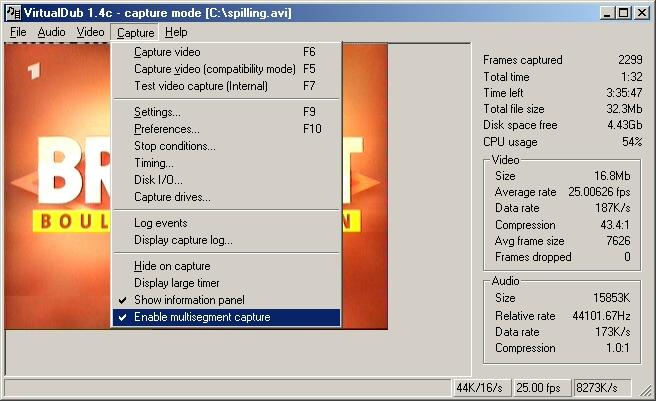Open the Help menu
The height and width of the screenshot is (401, 656).
tap(176, 32)
